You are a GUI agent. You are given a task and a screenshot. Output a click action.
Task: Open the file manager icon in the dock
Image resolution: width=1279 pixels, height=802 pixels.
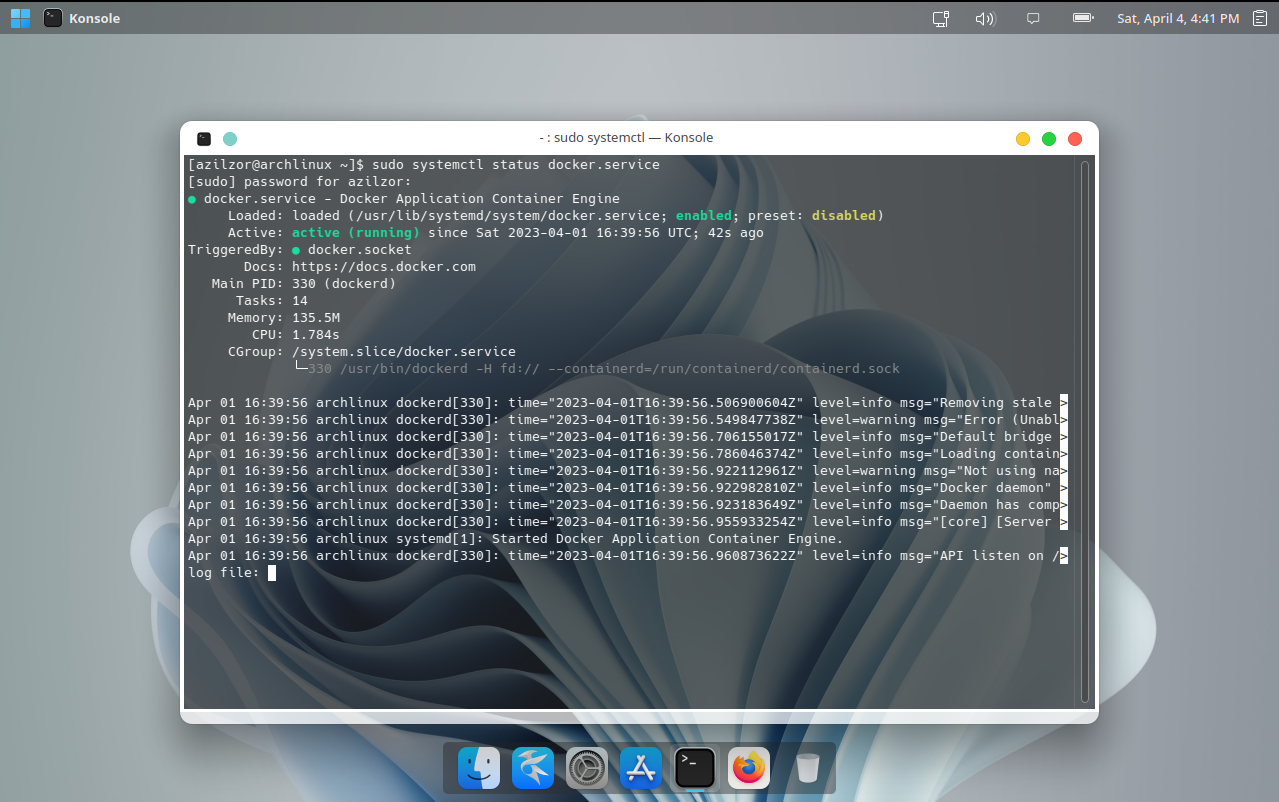pos(478,768)
